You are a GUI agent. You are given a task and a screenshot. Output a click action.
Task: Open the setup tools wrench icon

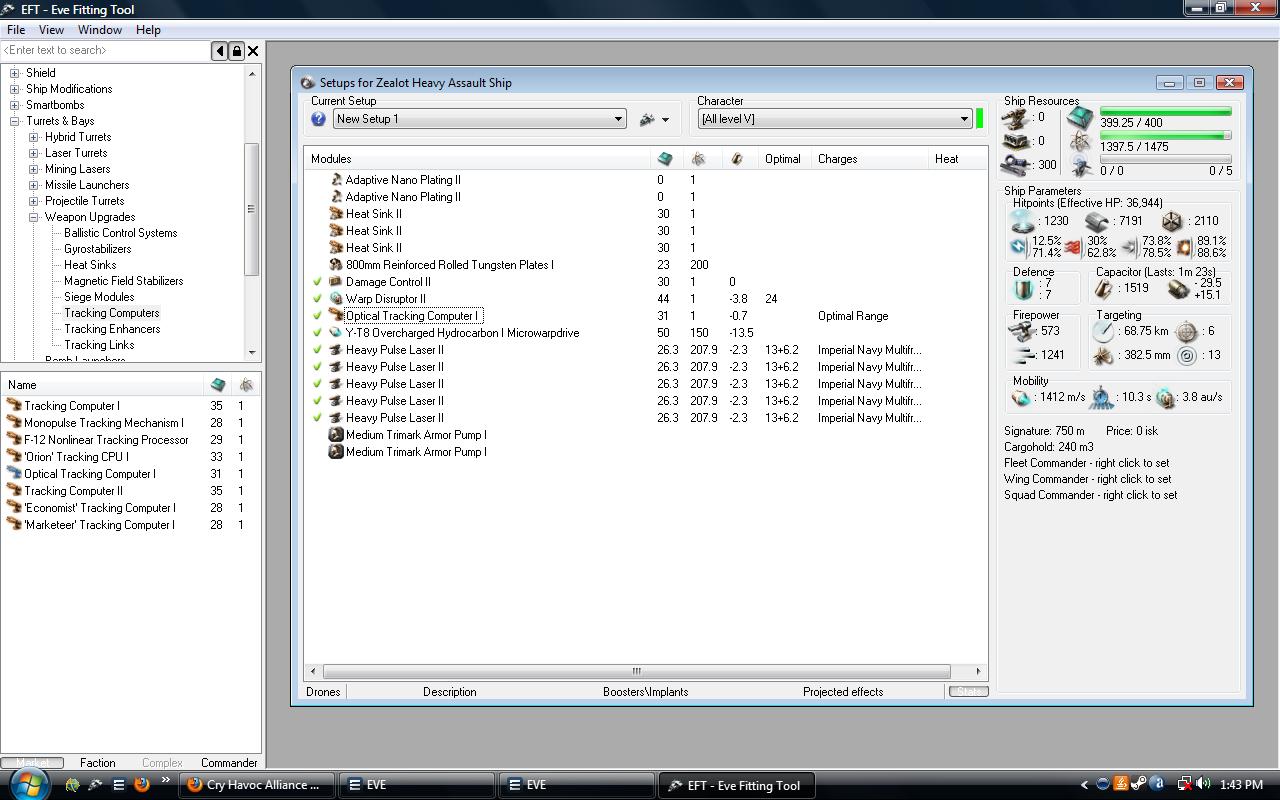pos(647,119)
